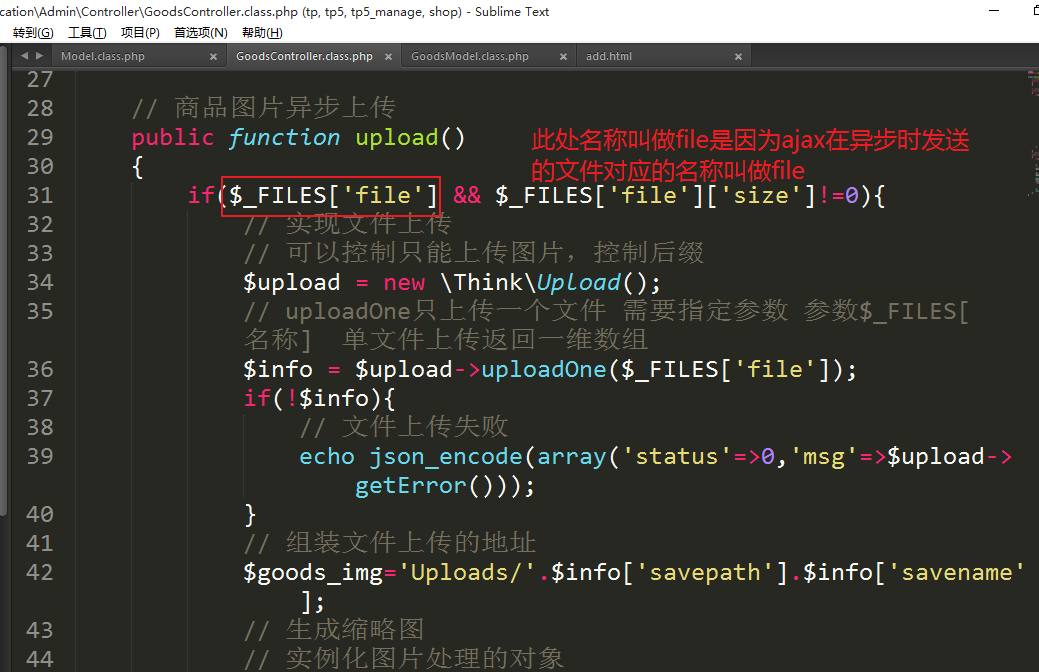The width and height of the screenshot is (1039, 672).
Task: Switch to the GoodsModel.class.php tab
Action: coord(470,57)
